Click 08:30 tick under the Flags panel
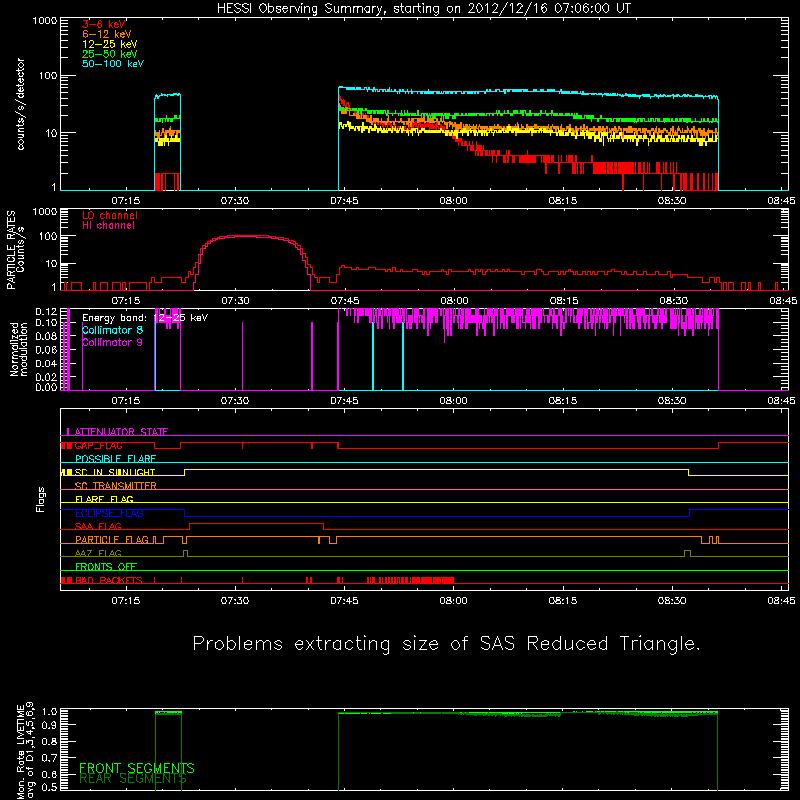 672,601
